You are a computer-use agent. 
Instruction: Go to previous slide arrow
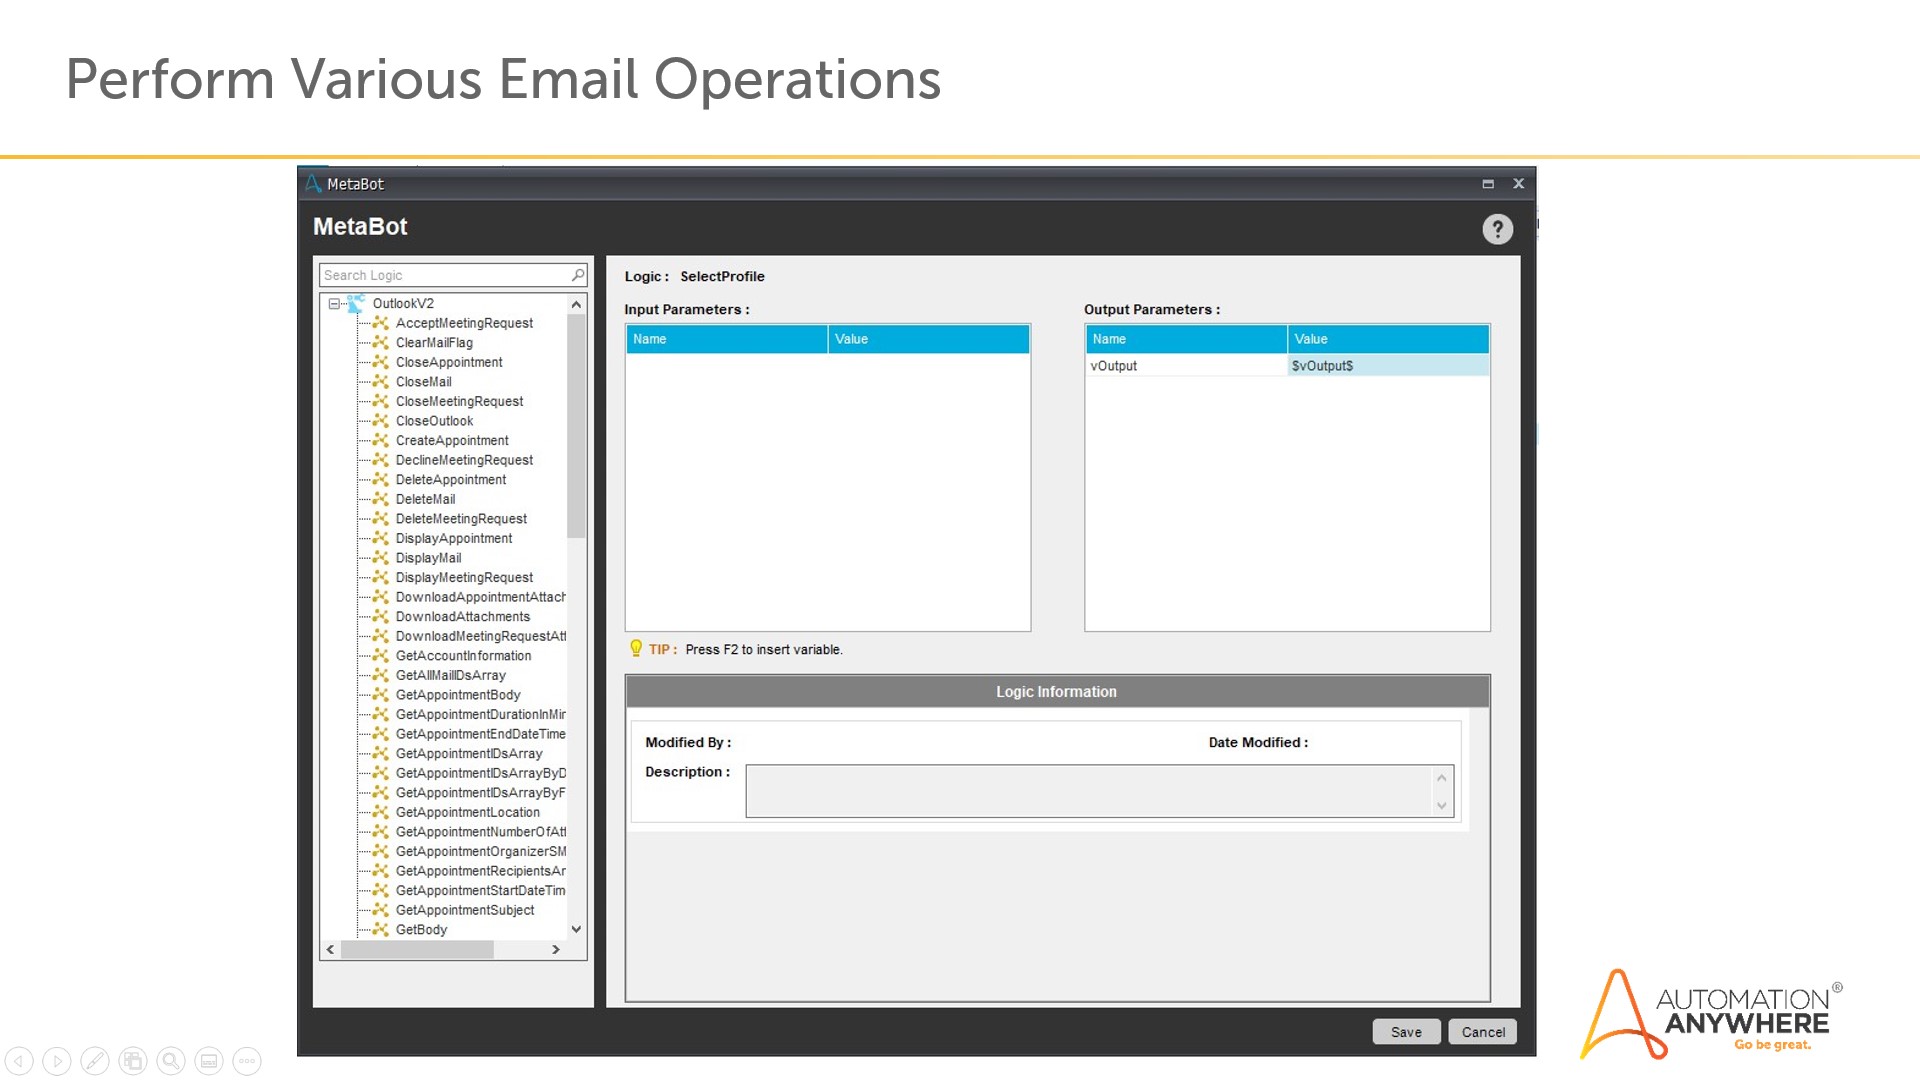19,1060
